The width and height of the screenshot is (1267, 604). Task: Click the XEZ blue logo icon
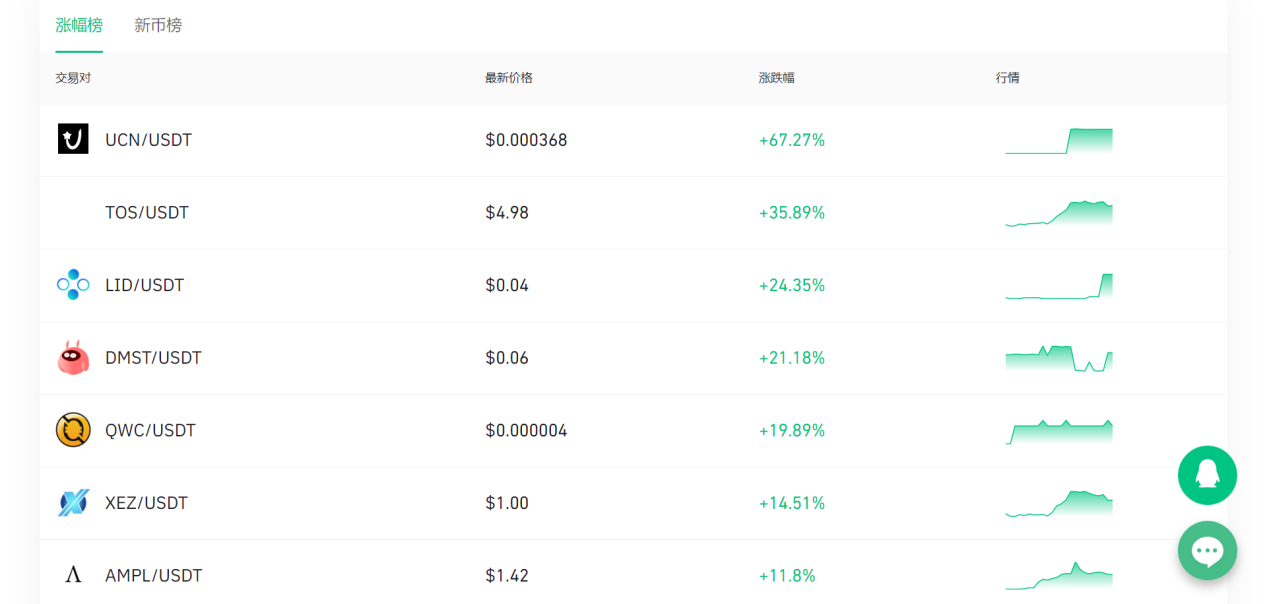click(x=73, y=503)
